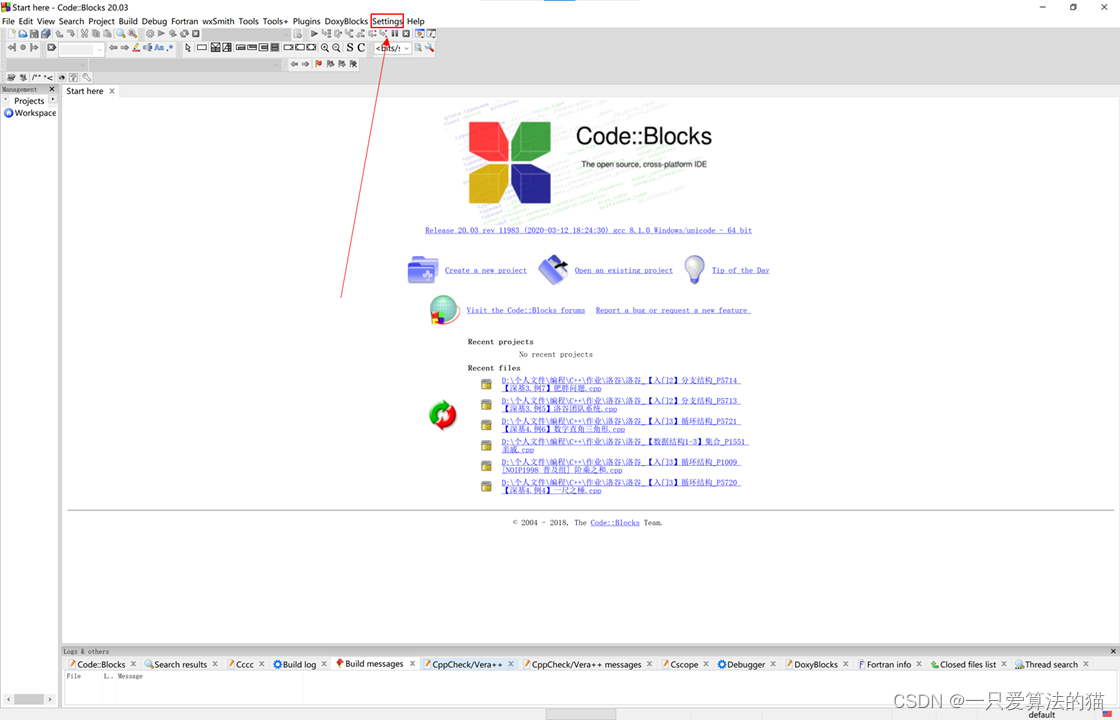Click the Zoom out icon on the Nassi toolbar

(x=336, y=48)
